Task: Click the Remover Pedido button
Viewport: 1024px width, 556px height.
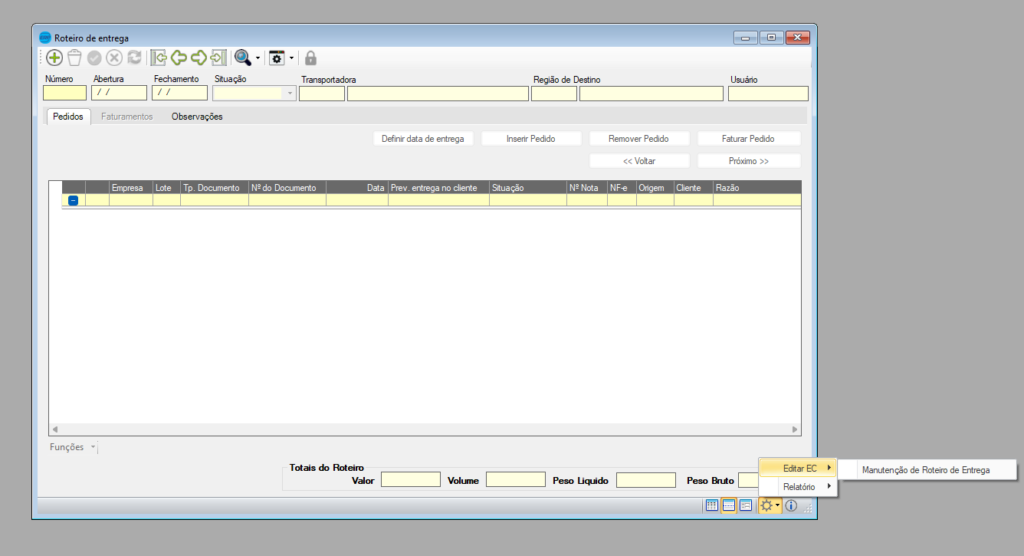Action: (639, 139)
